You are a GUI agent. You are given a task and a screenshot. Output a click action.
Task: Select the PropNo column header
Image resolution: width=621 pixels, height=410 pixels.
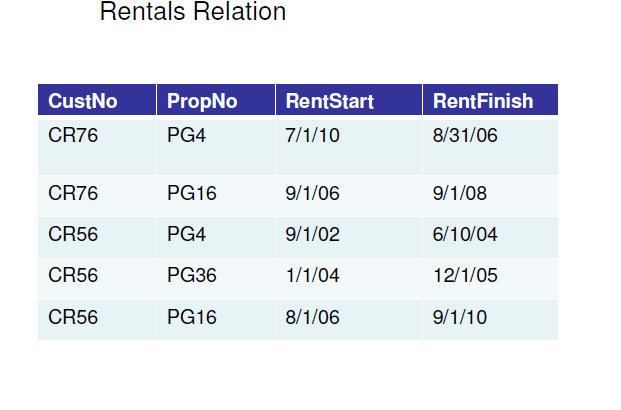[202, 101]
